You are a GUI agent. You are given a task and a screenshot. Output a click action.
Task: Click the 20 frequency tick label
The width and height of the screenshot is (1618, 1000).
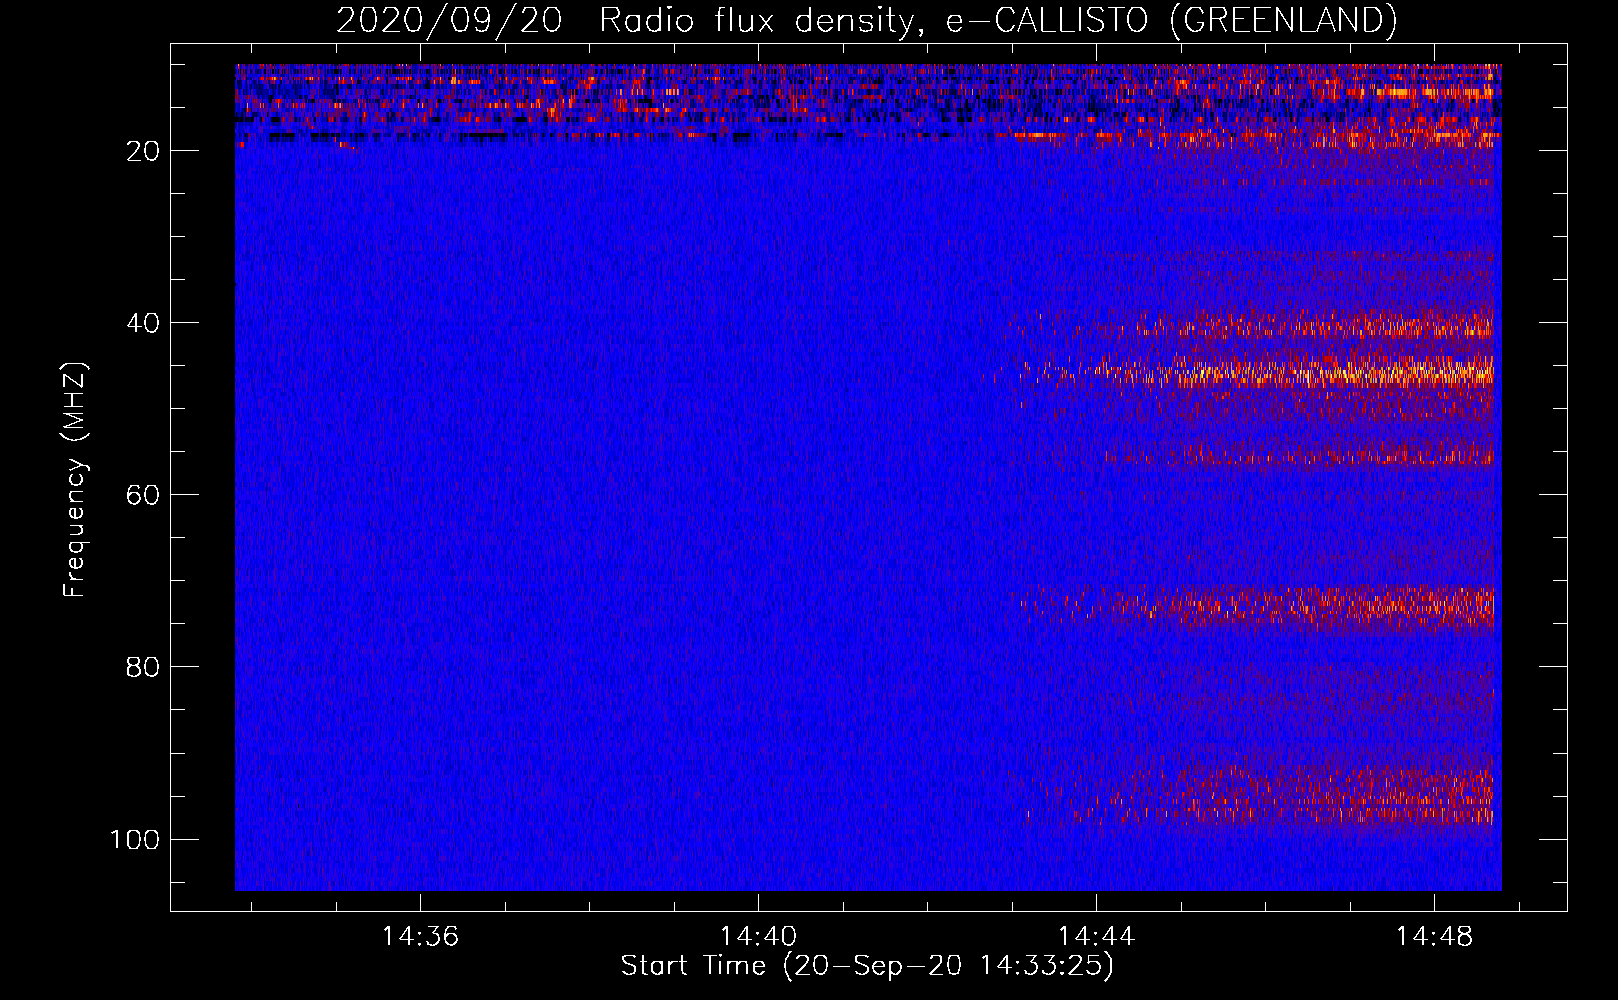click(143, 151)
